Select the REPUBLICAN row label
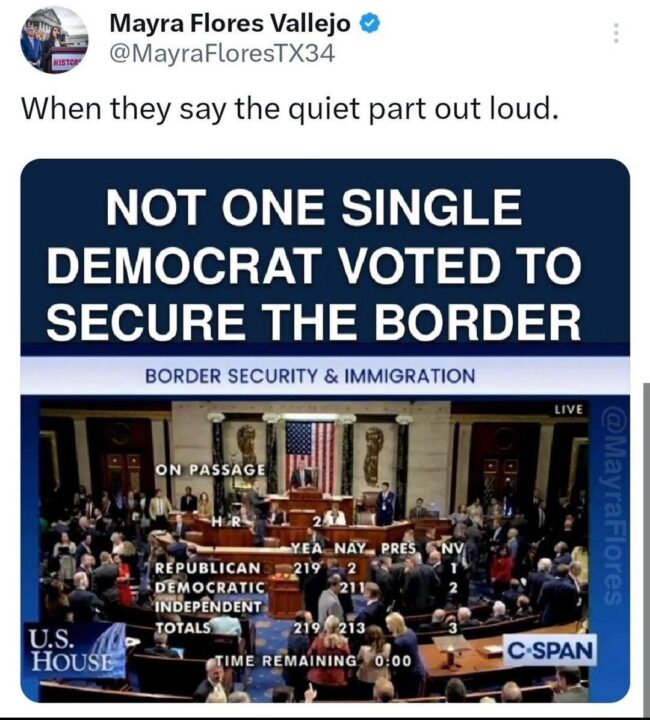This screenshot has height=720, width=650. [x=208, y=568]
